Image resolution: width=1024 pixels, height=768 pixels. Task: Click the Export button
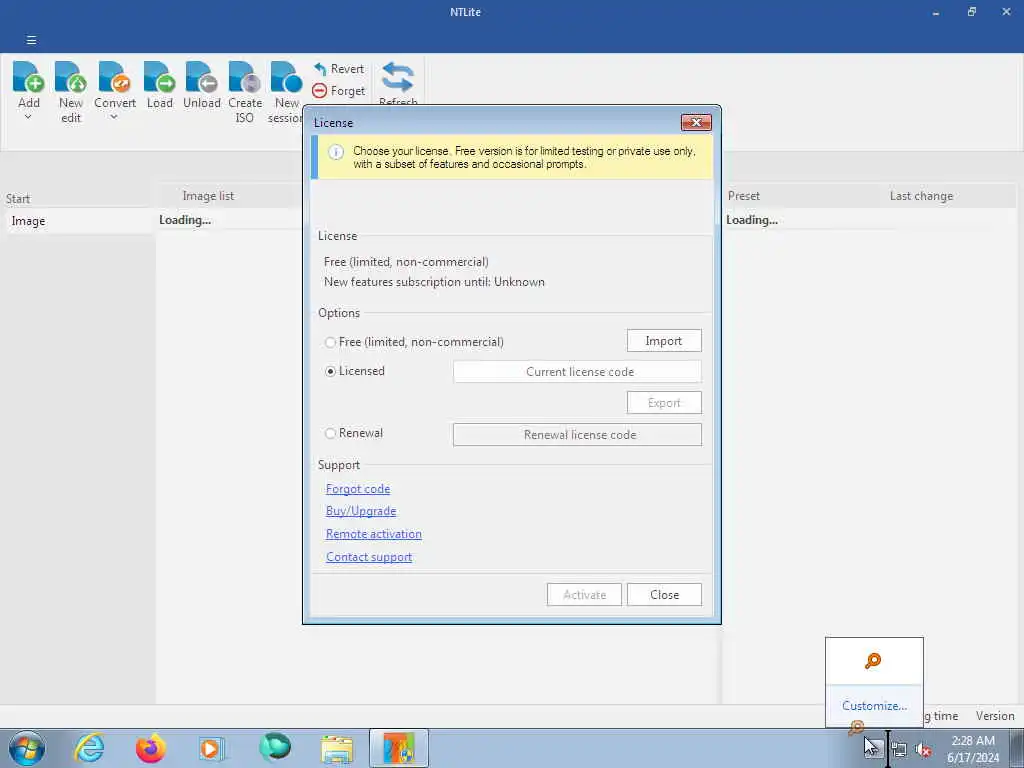[x=664, y=403]
